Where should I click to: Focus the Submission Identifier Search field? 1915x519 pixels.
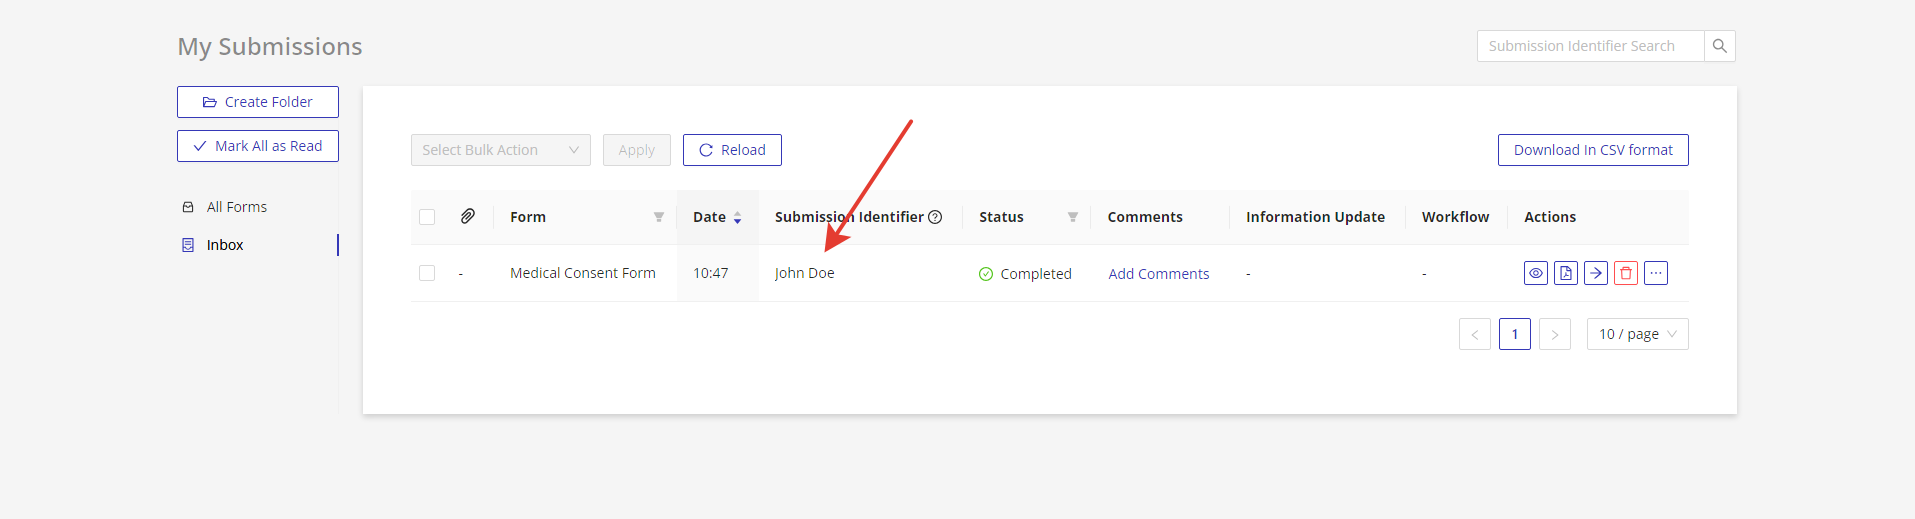coord(1590,46)
